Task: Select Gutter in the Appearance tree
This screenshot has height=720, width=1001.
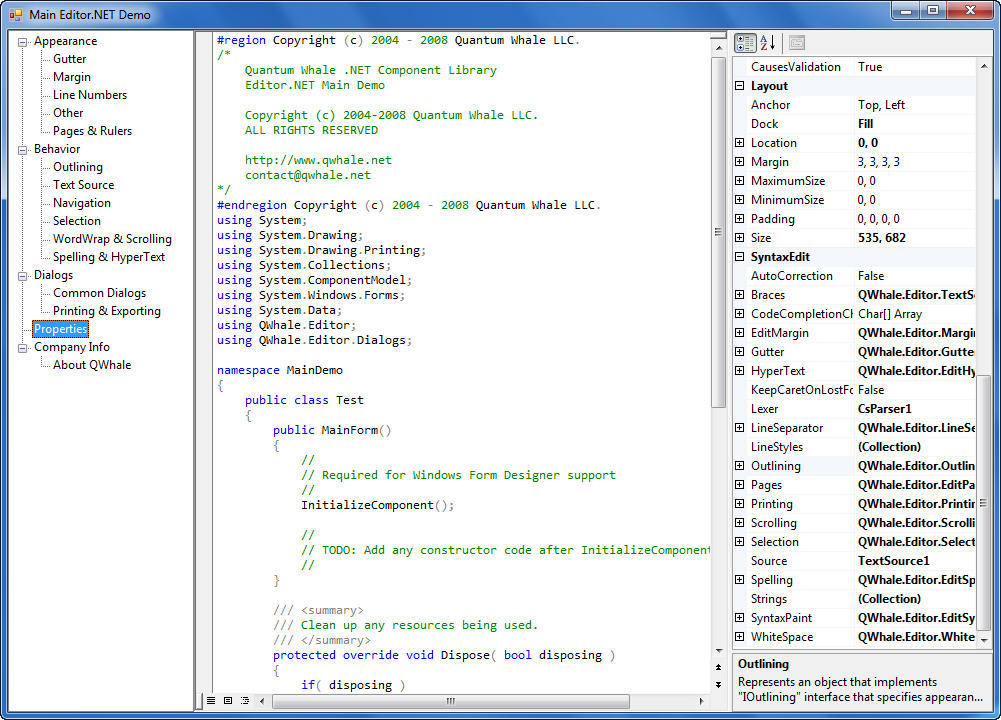Action: (x=70, y=59)
